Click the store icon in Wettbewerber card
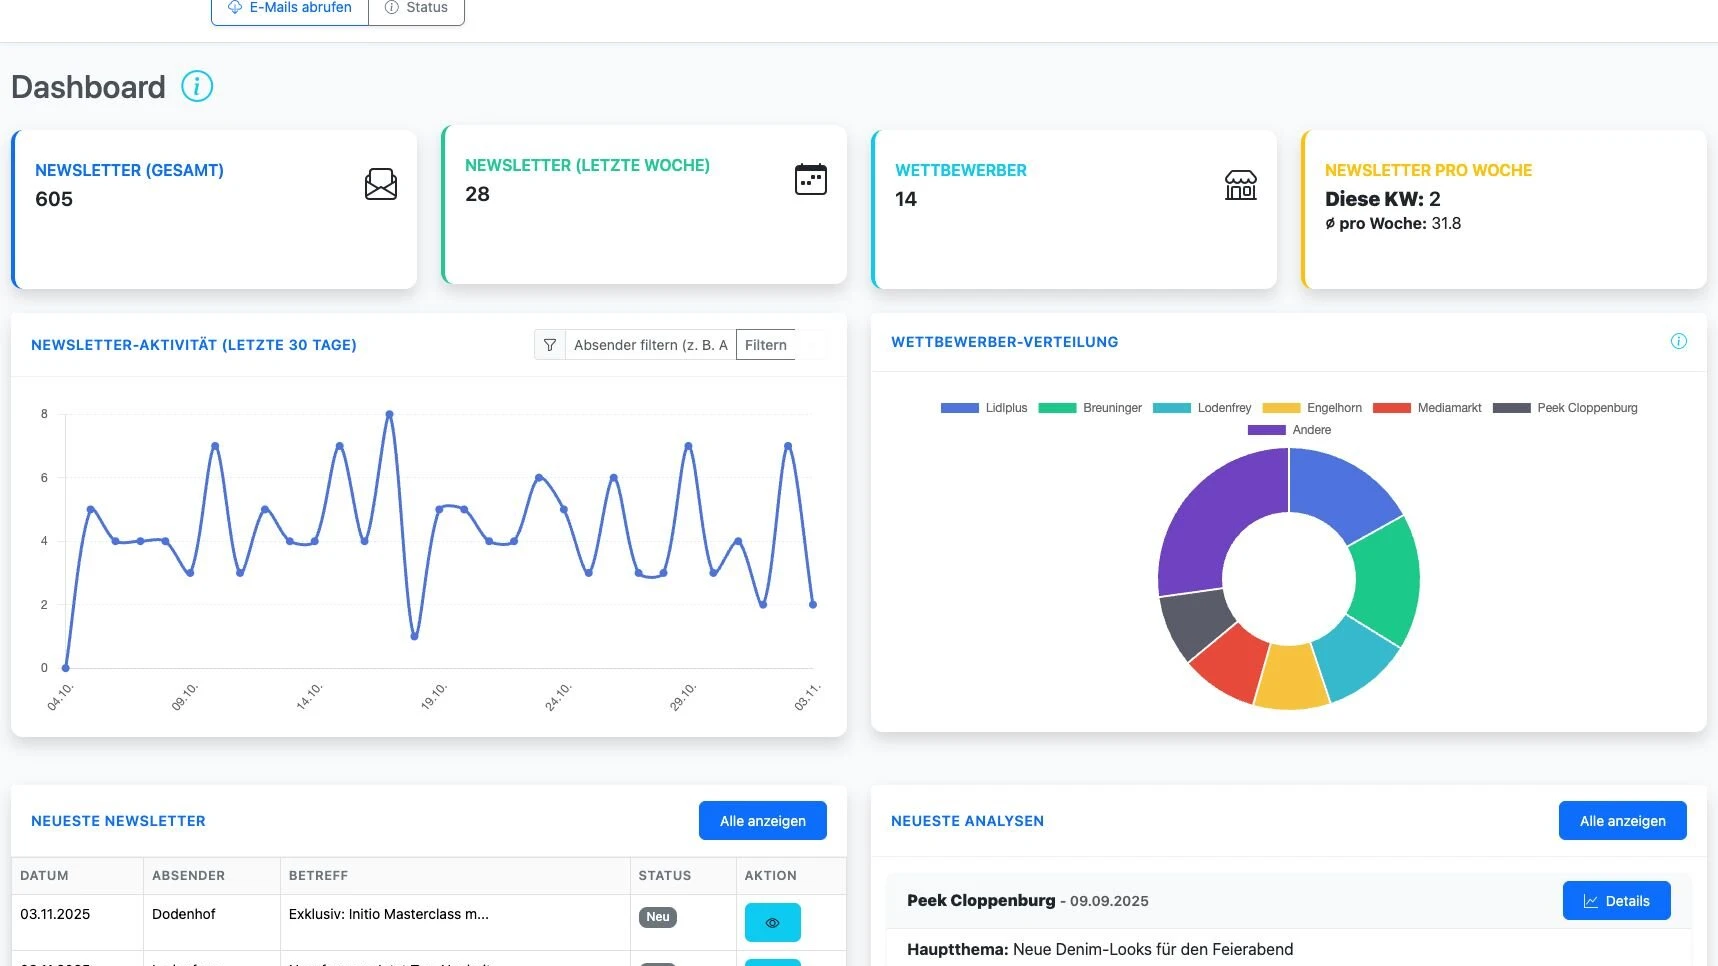Screen dimensions: 1718x966 [x=1241, y=184]
